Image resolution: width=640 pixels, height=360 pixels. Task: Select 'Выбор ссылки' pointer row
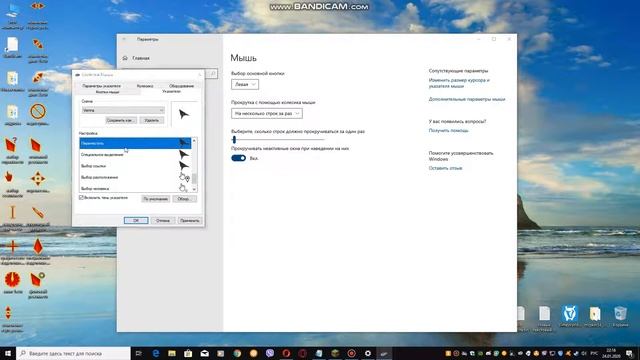135,166
